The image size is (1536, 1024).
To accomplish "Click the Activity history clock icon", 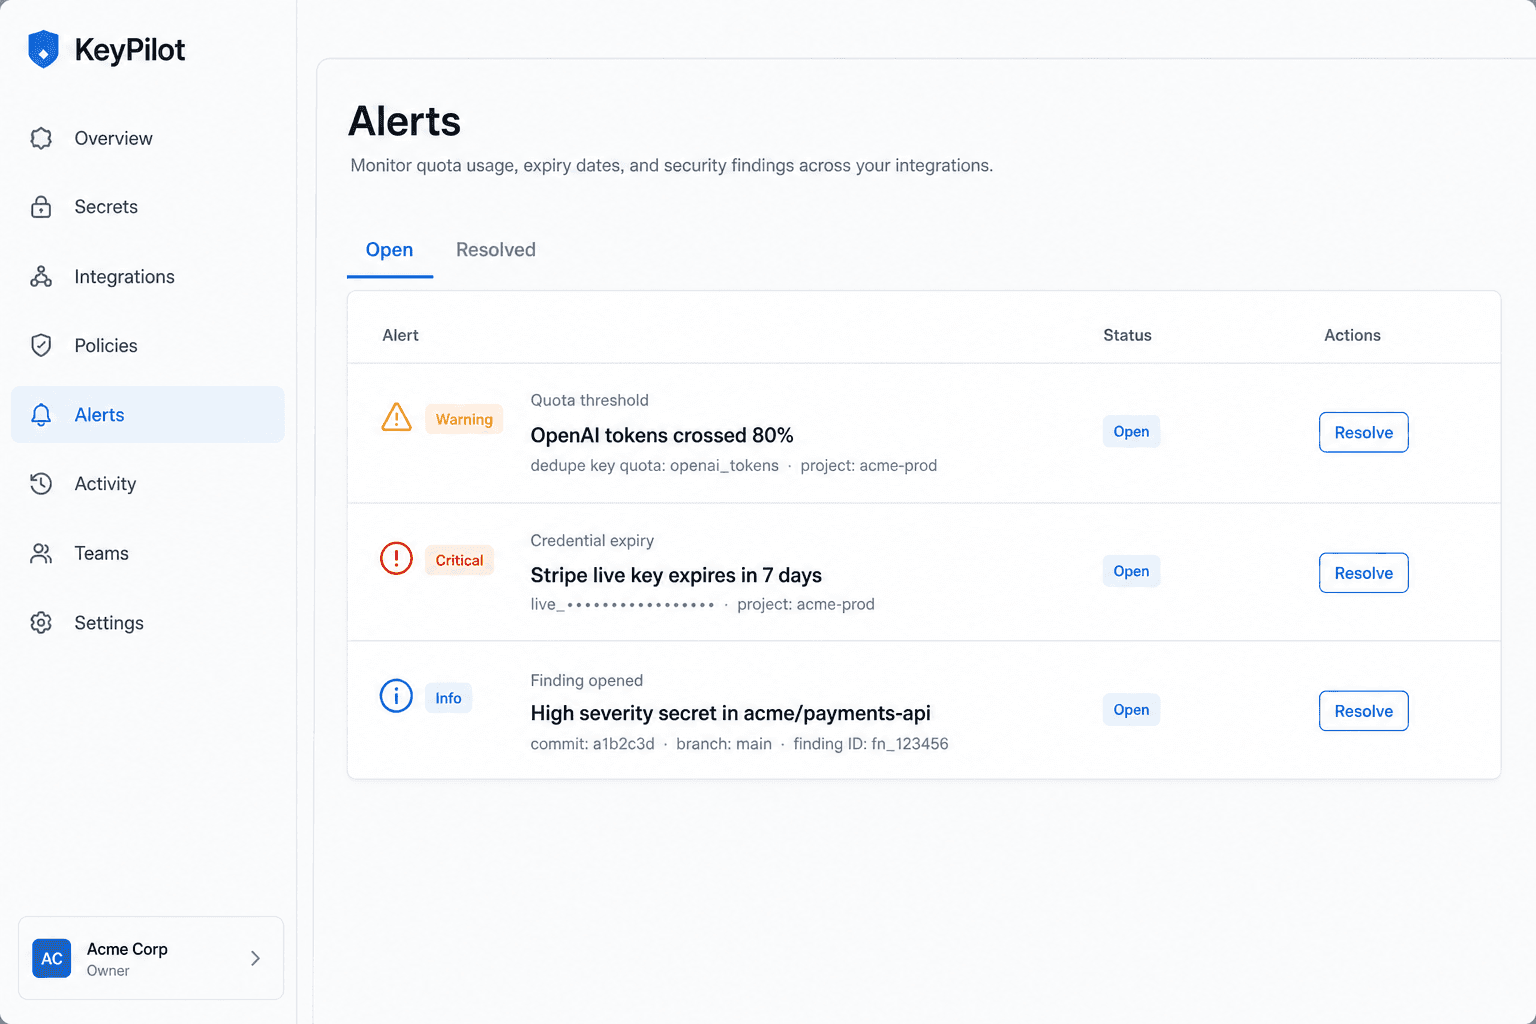I will coord(41,484).
